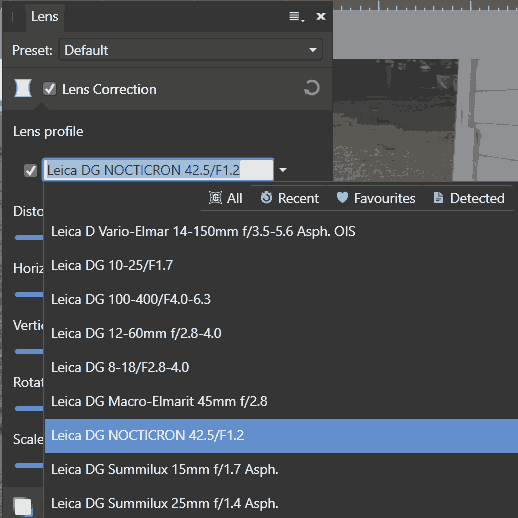Click the icon at panel bottom-left corner

[23, 507]
